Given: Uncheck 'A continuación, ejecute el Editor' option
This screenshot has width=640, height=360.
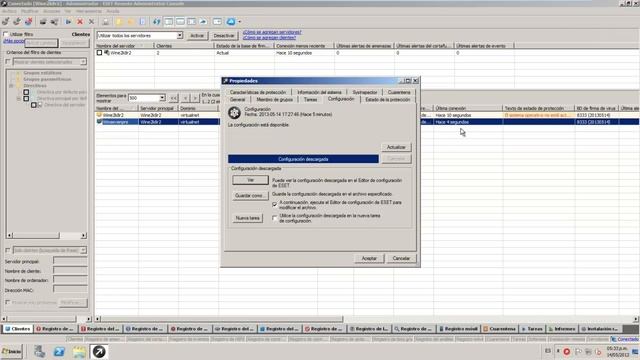Looking at the screenshot, I should coord(275,204).
